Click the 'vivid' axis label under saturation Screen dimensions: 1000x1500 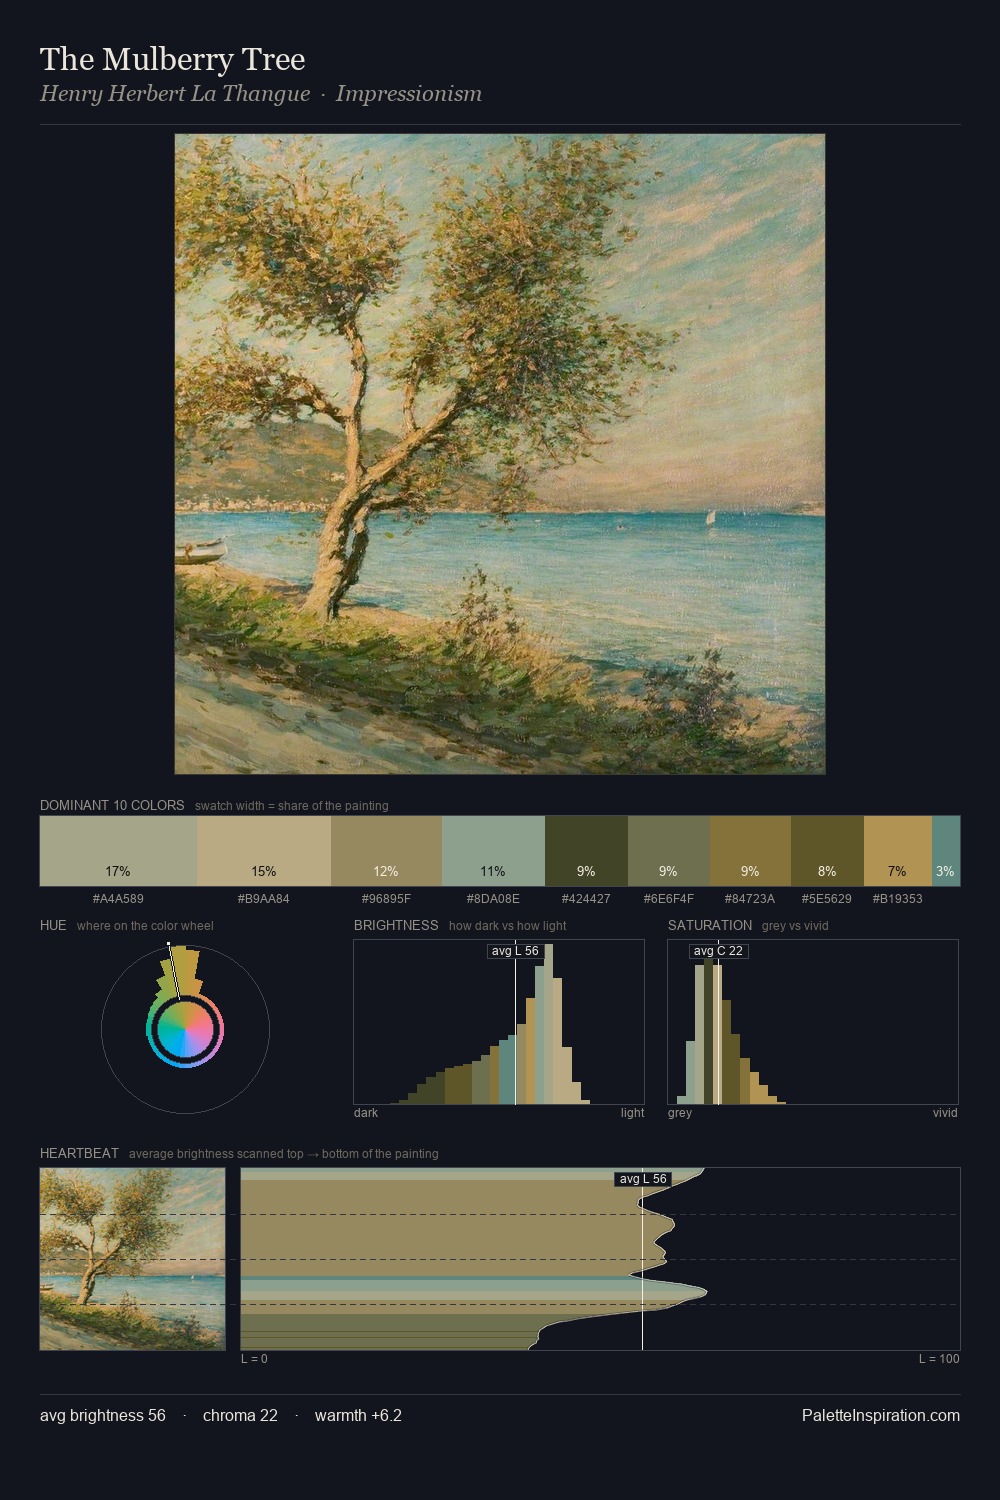coord(945,1113)
